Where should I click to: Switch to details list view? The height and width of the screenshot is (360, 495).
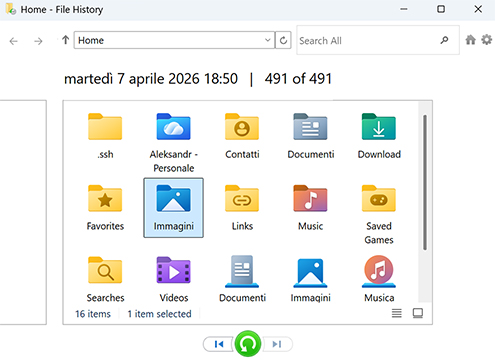pyautogui.click(x=397, y=313)
